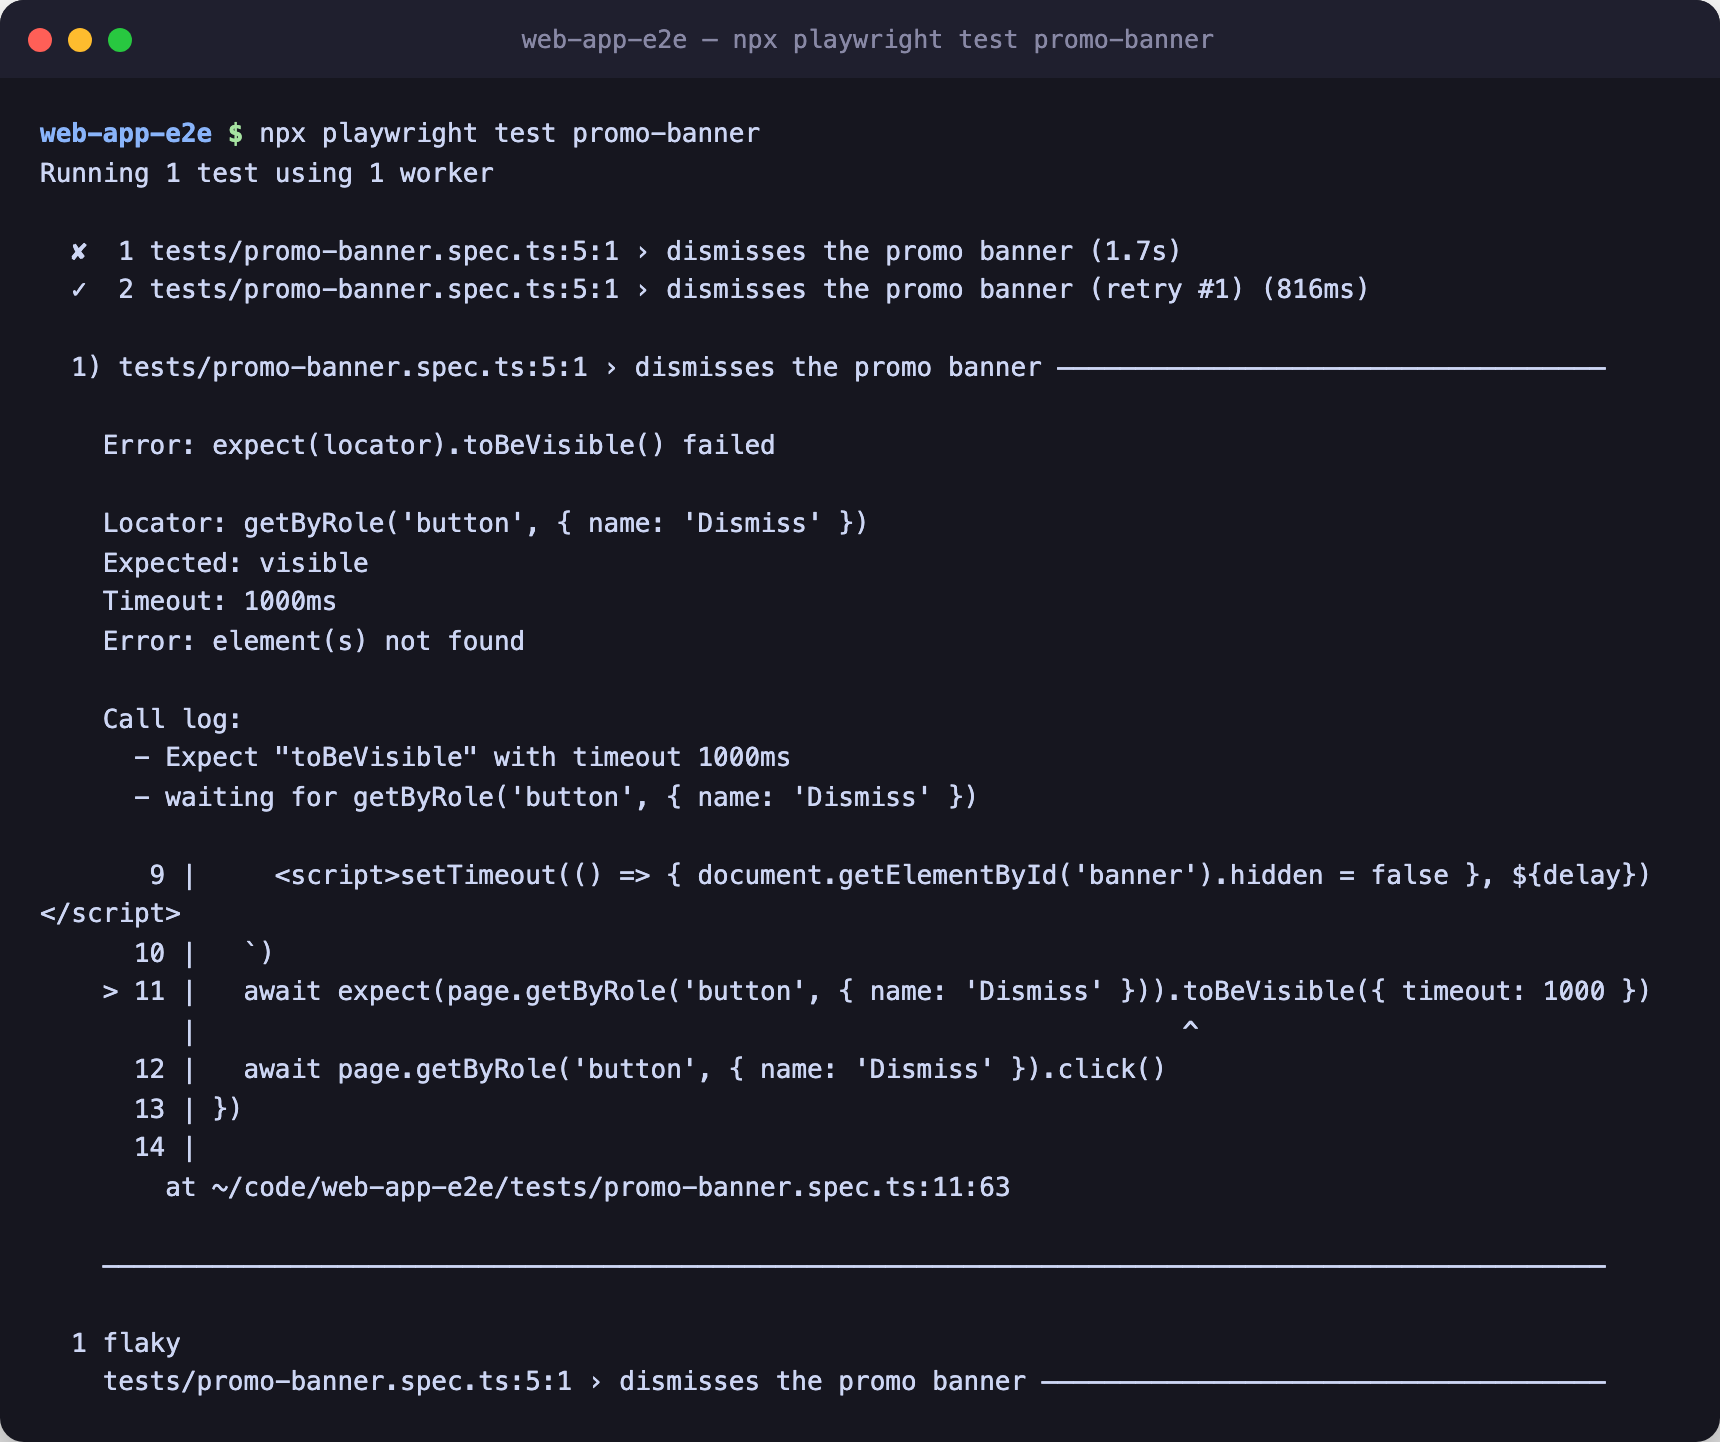
Task: Click the green dollar prompt symbol
Action: pyautogui.click(x=235, y=134)
